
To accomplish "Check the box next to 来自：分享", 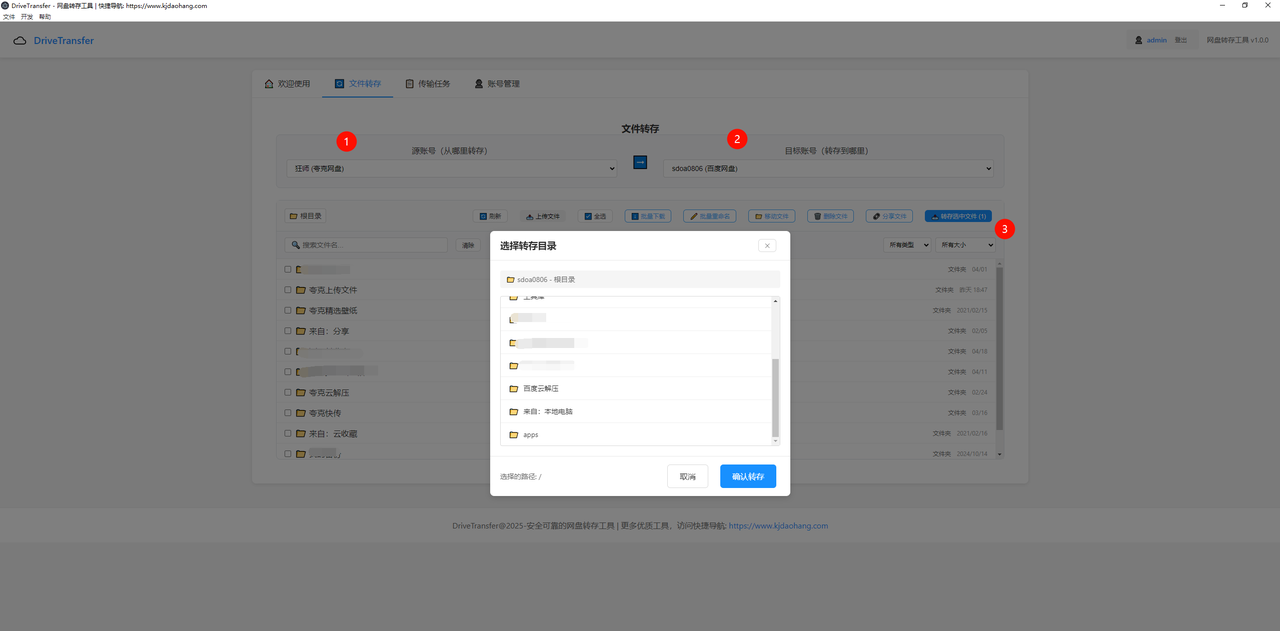I will tap(288, 331).
